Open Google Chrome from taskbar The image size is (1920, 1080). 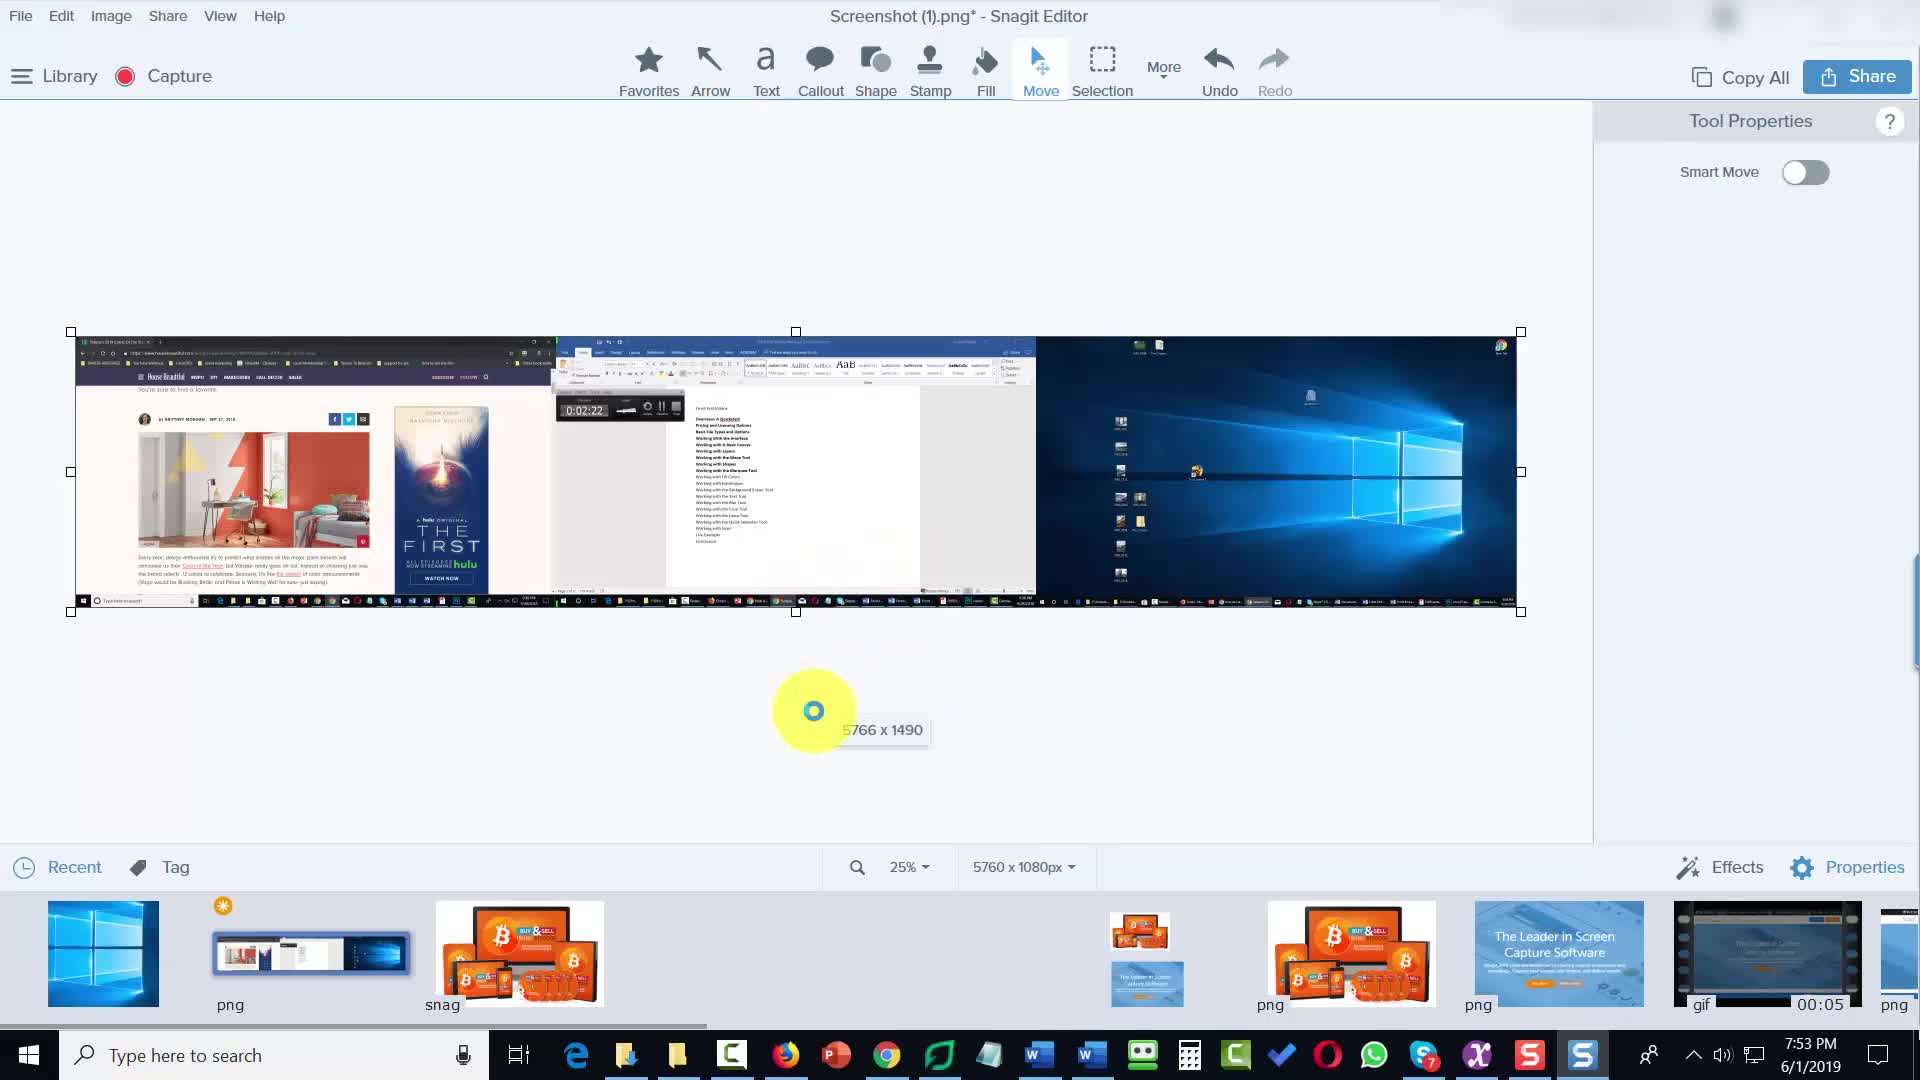click(887, 1055)
